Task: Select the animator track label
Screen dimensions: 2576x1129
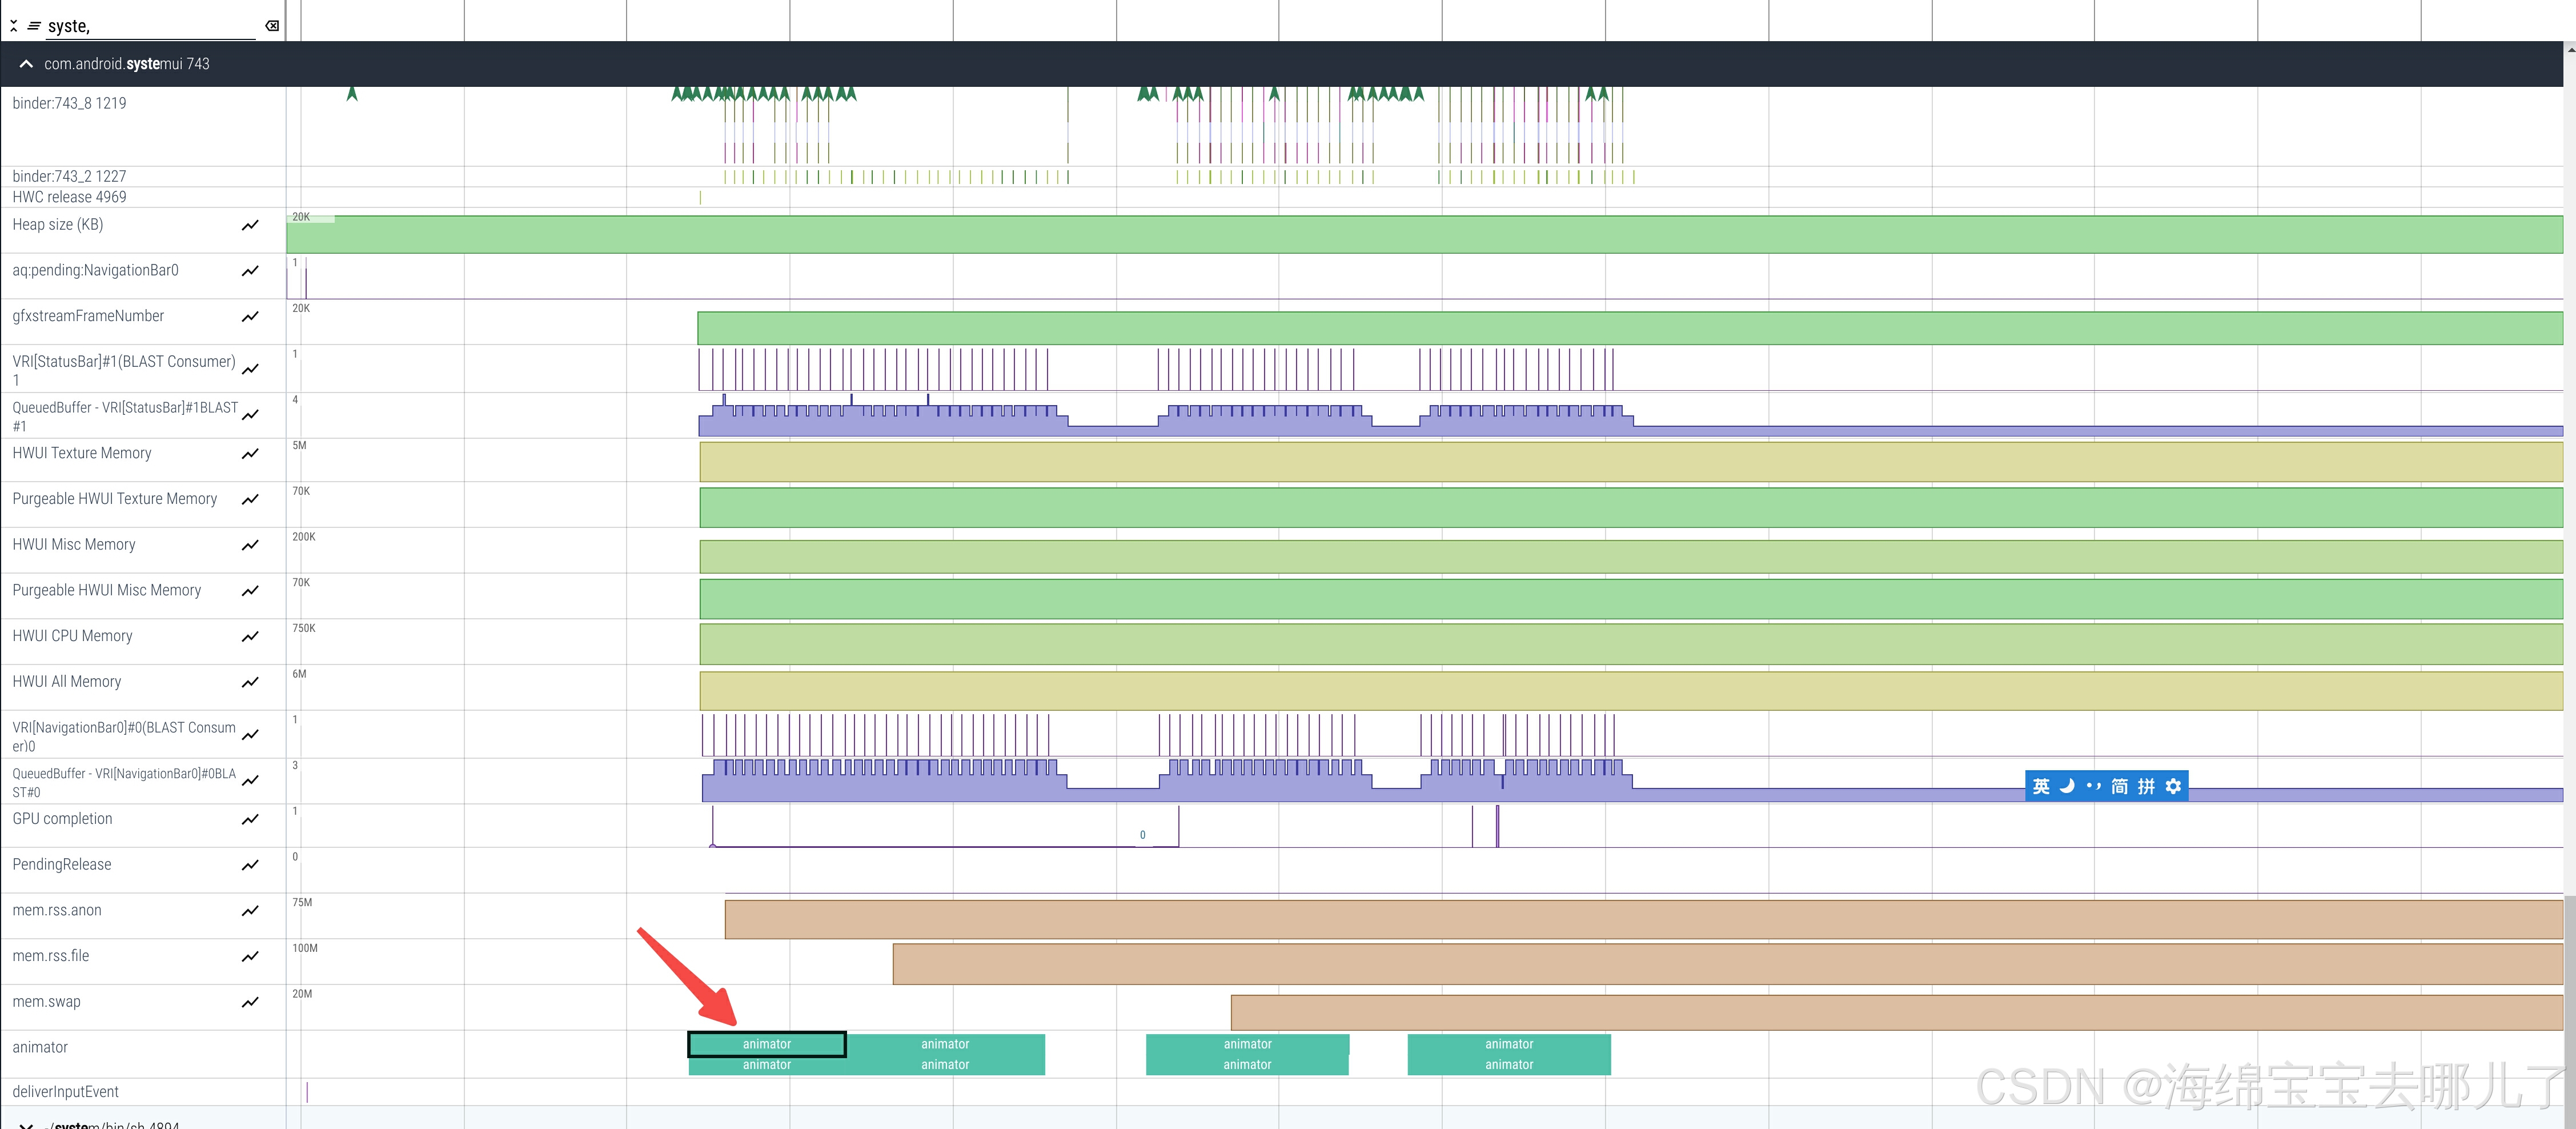Action: pos(40,1048)
